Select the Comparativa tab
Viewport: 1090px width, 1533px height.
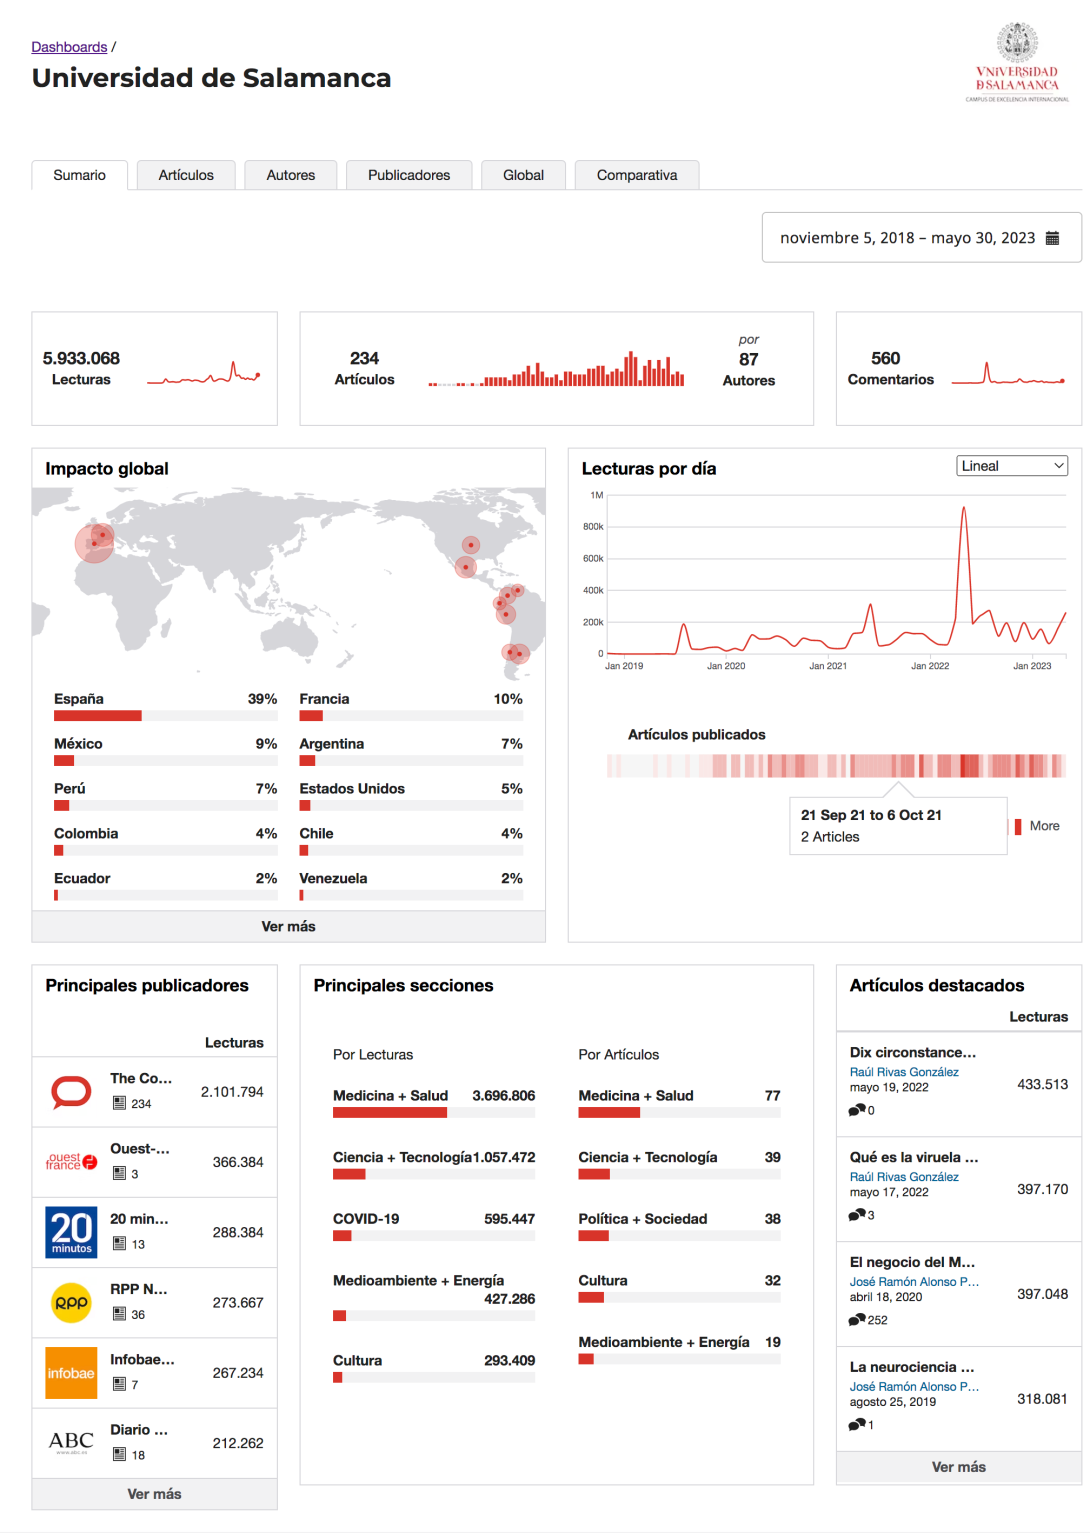637,175
